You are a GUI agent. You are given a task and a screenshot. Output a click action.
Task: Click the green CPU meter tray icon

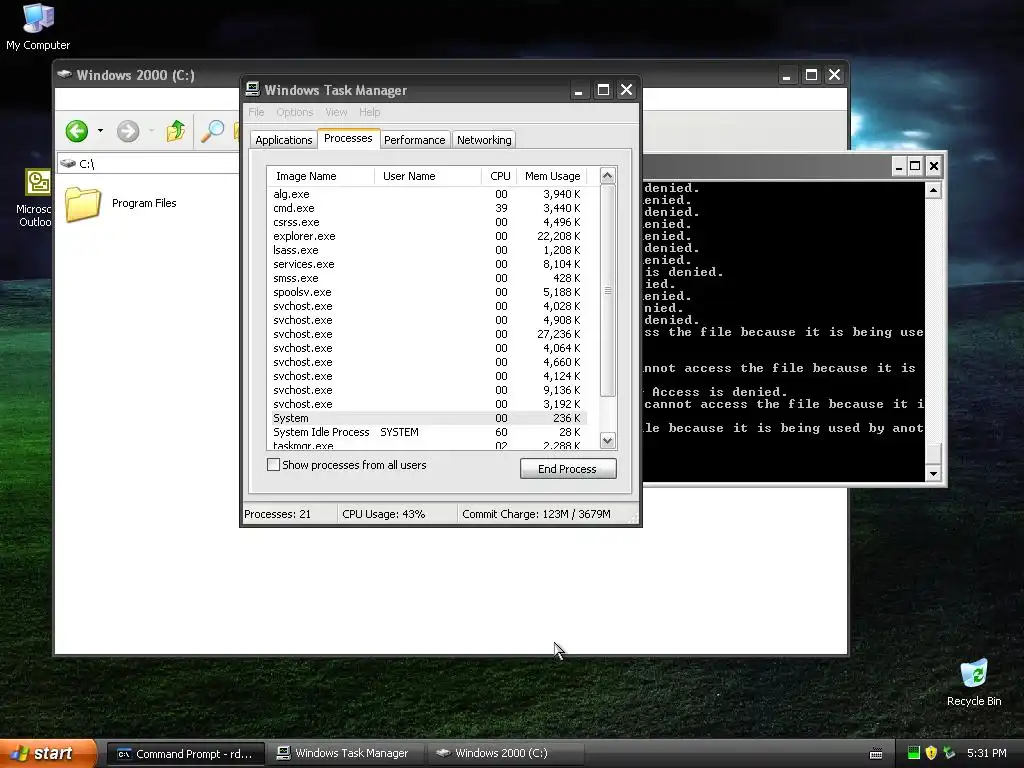(x=914, y=753)
